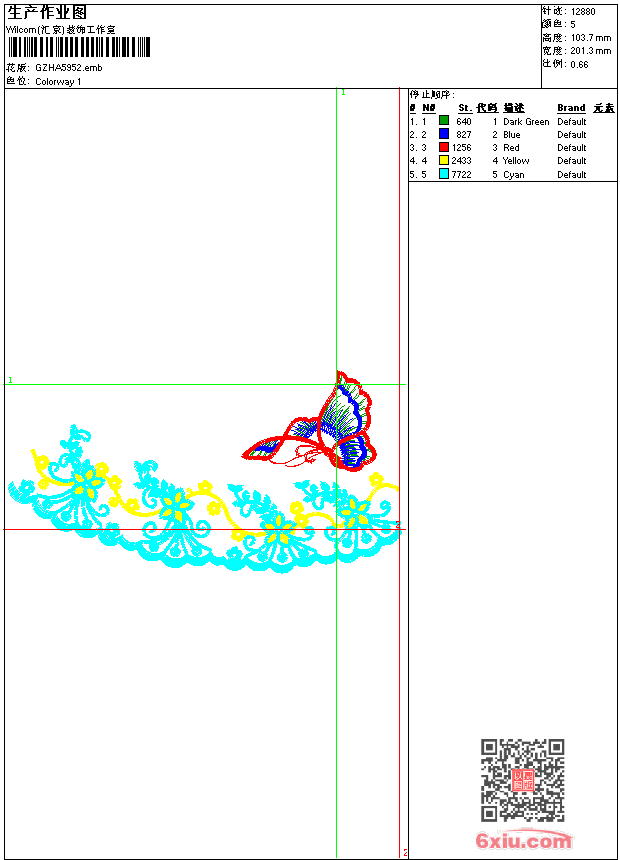This screenshot has height=860, width=620.
Task: Select the stitch count value 12880
Action: point(583,12)
